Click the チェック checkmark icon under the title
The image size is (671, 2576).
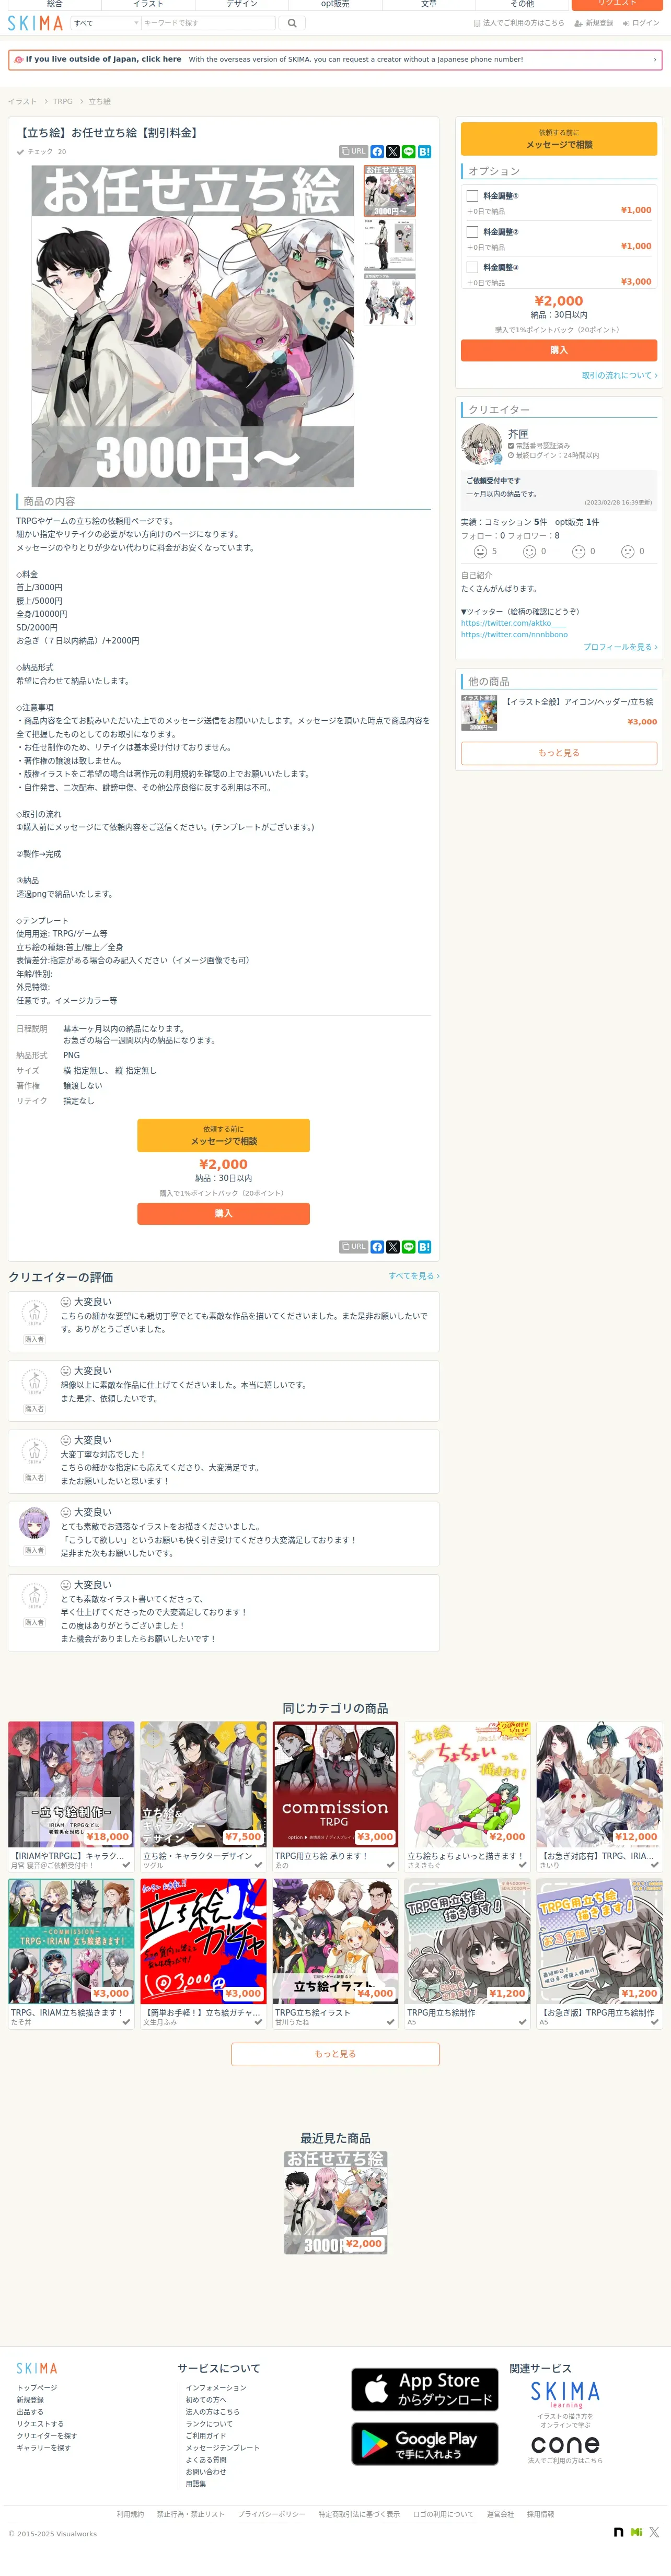tap(20, 152)
